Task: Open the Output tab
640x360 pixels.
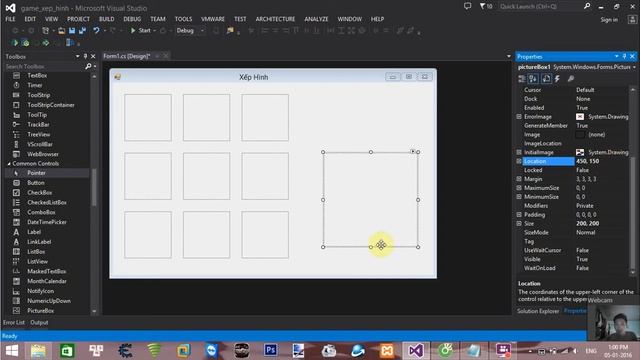Action: pos(39,322)
